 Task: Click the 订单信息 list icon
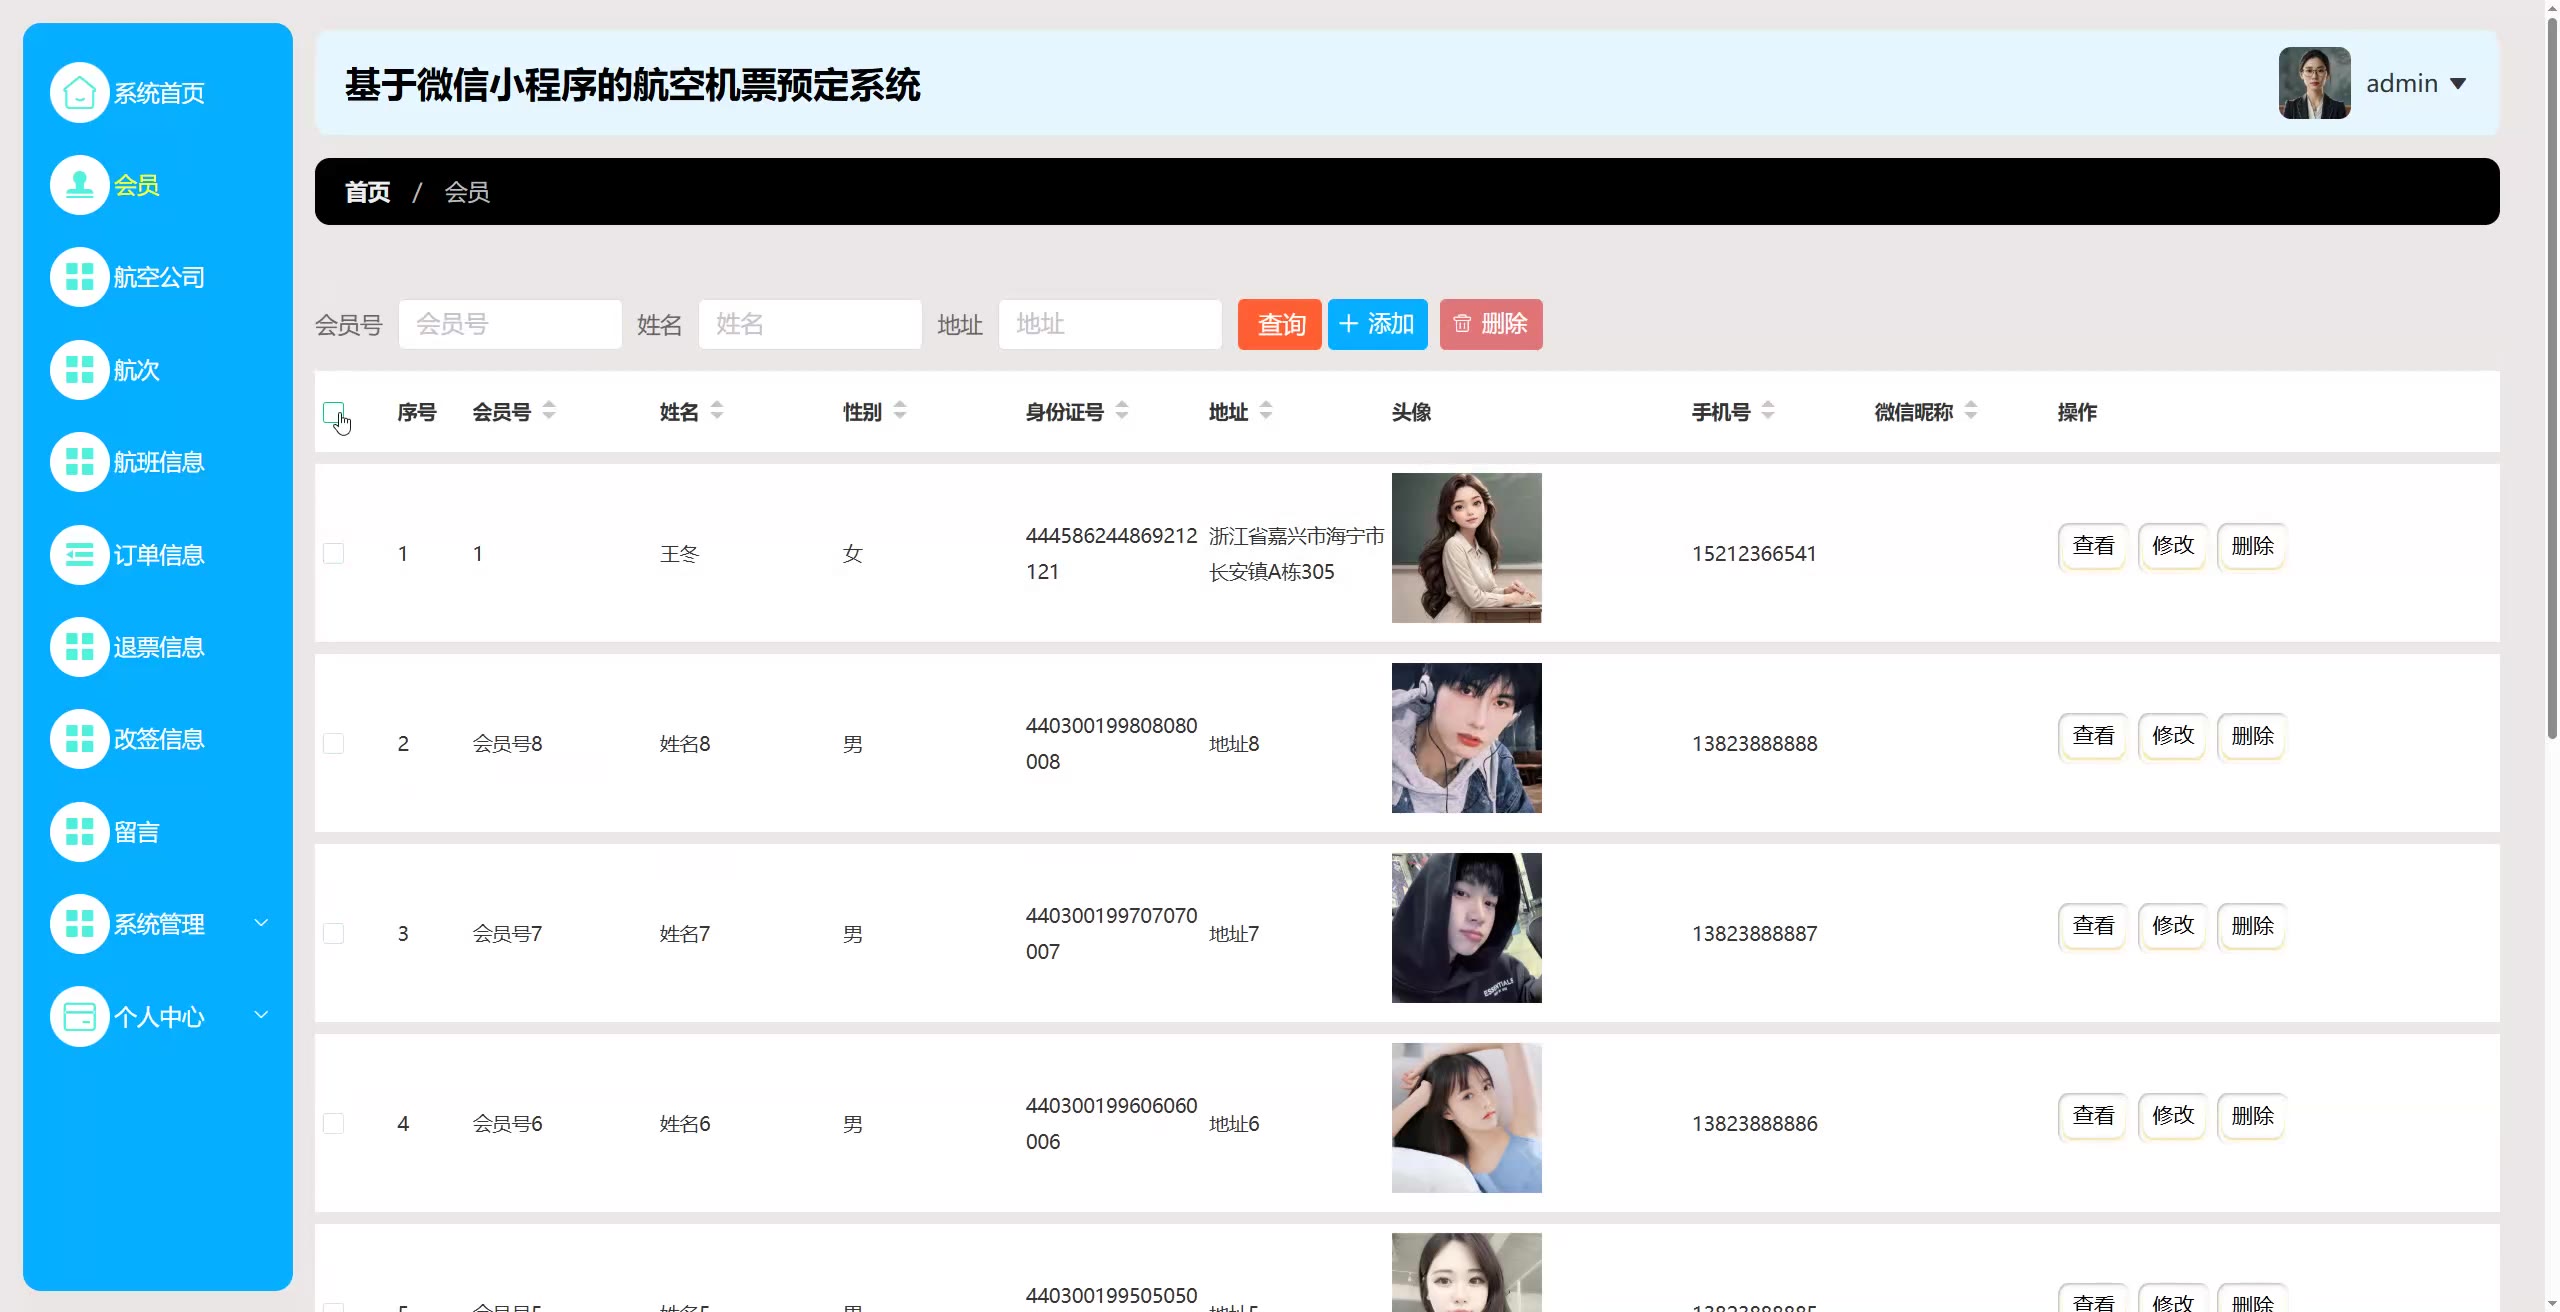tap(79, 555)
